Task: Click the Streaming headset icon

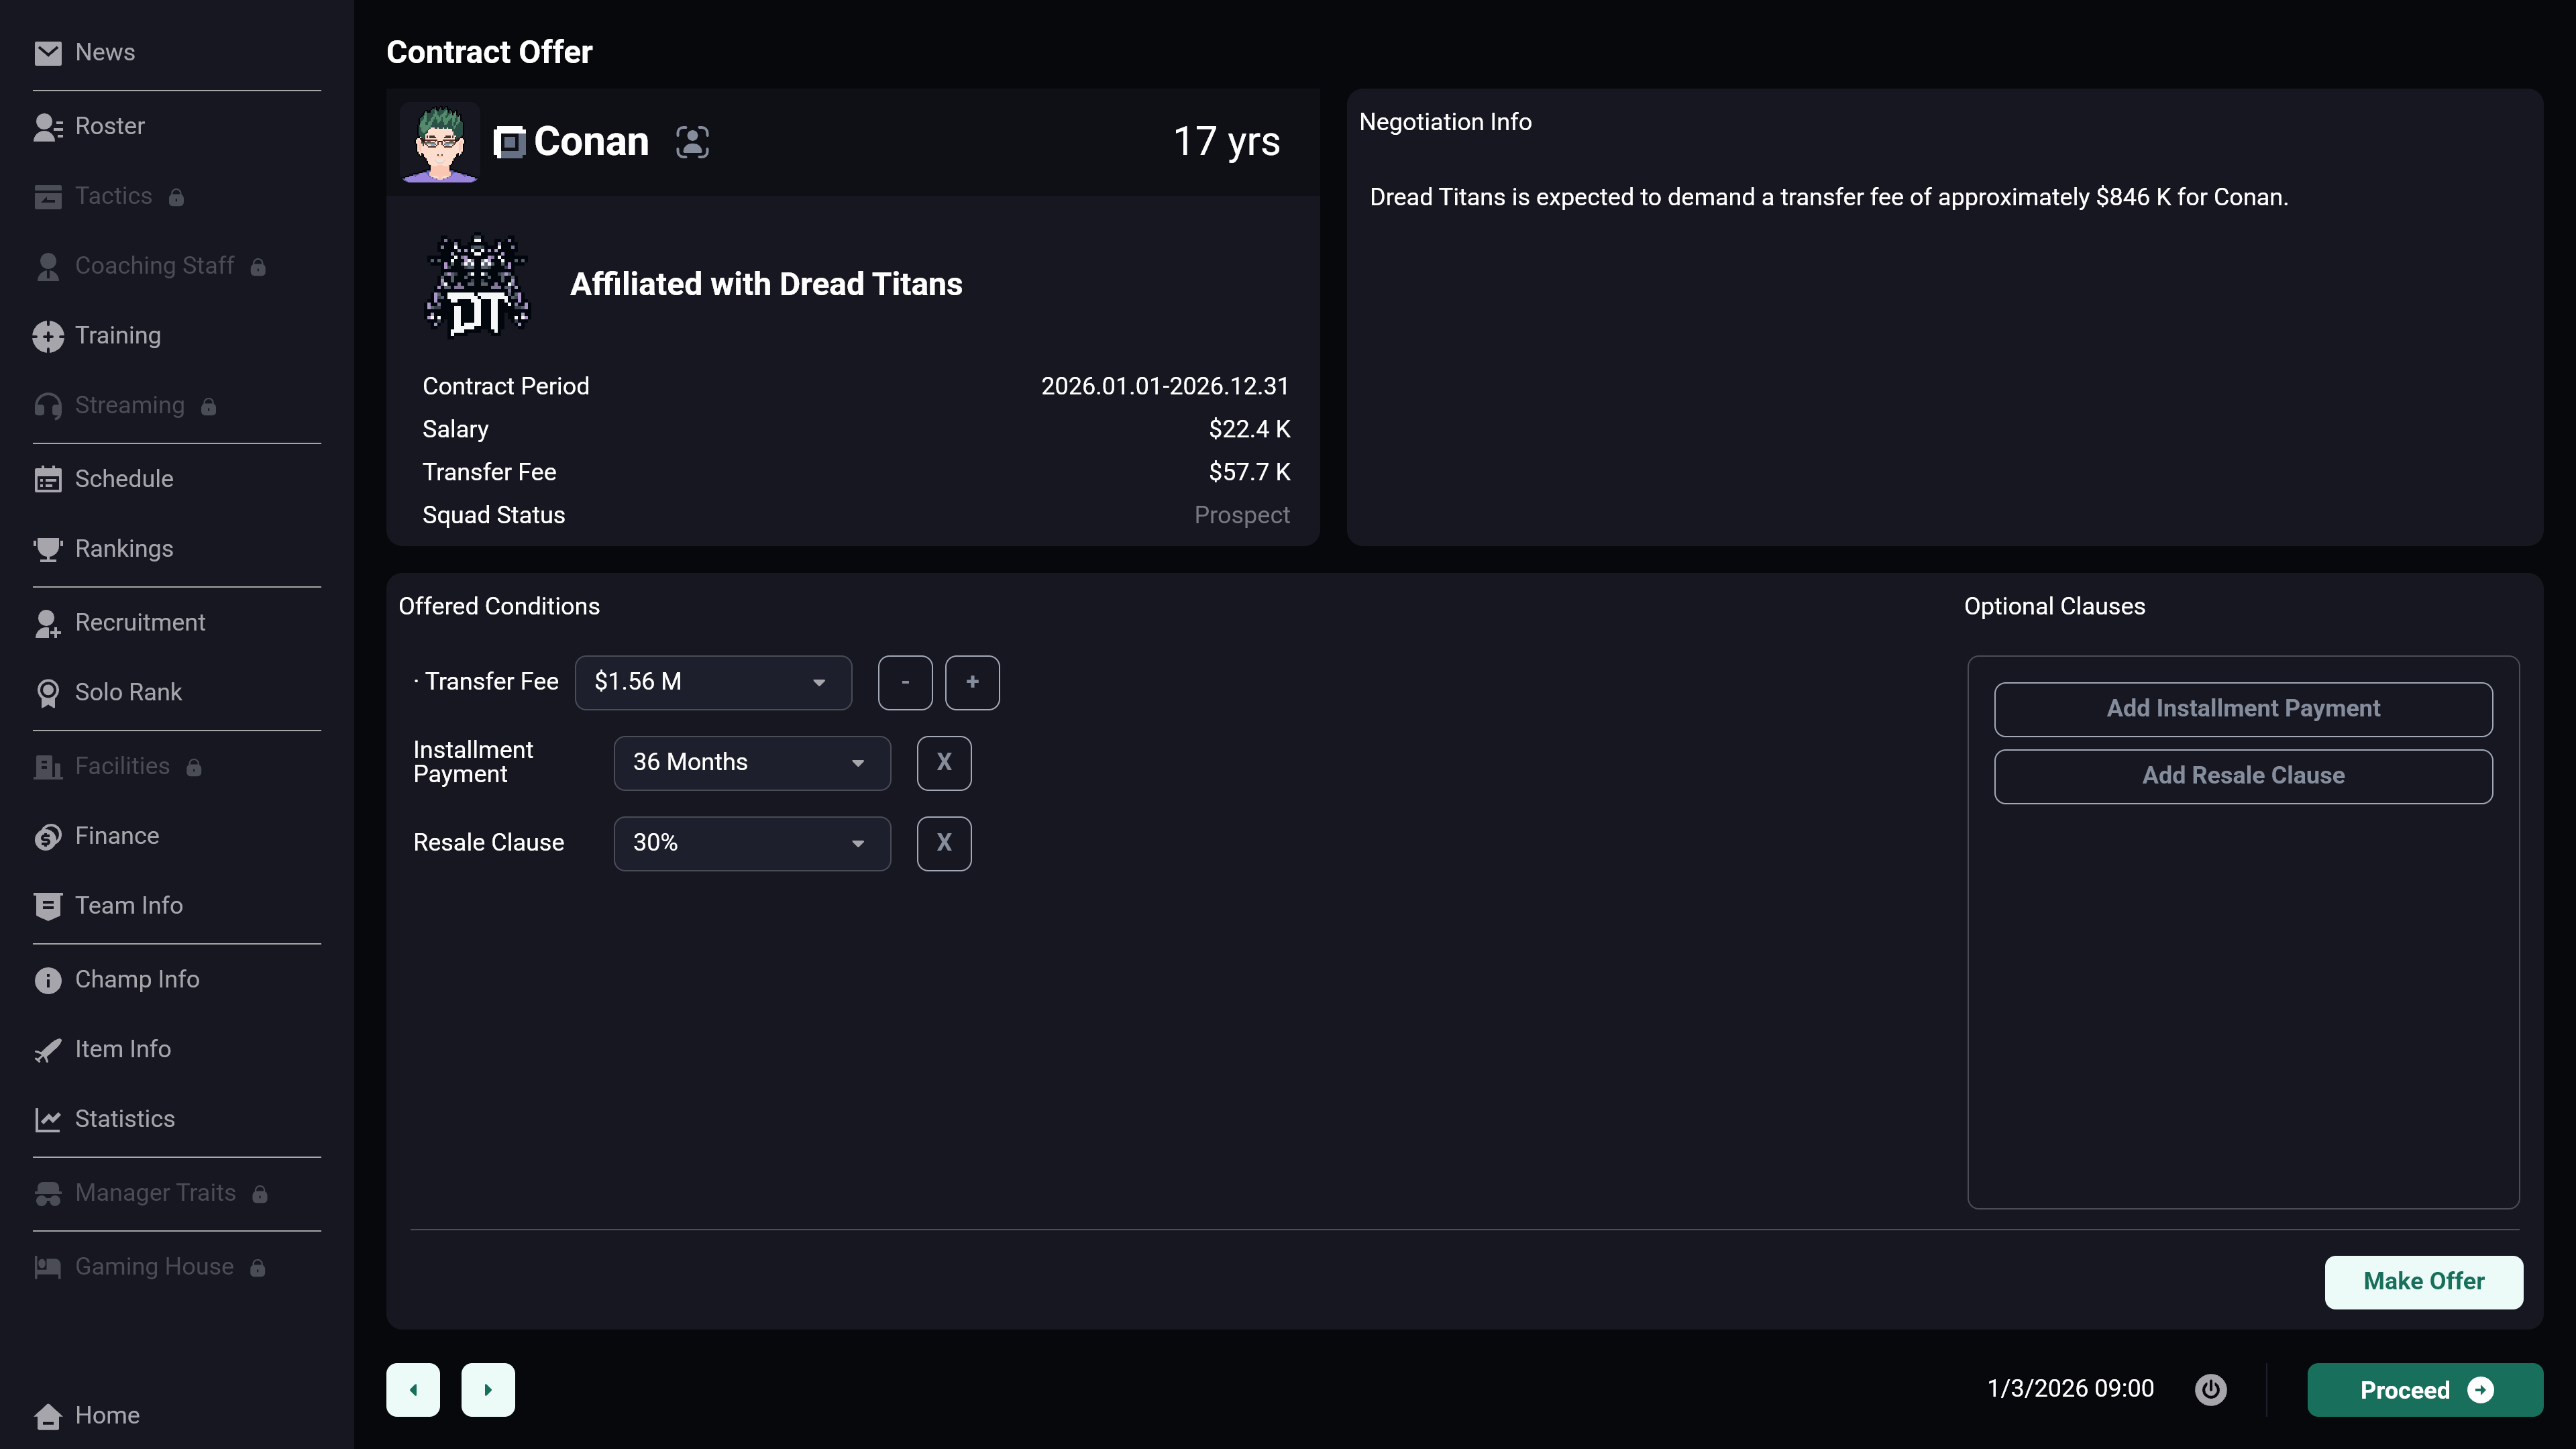Action: point(47,406)
